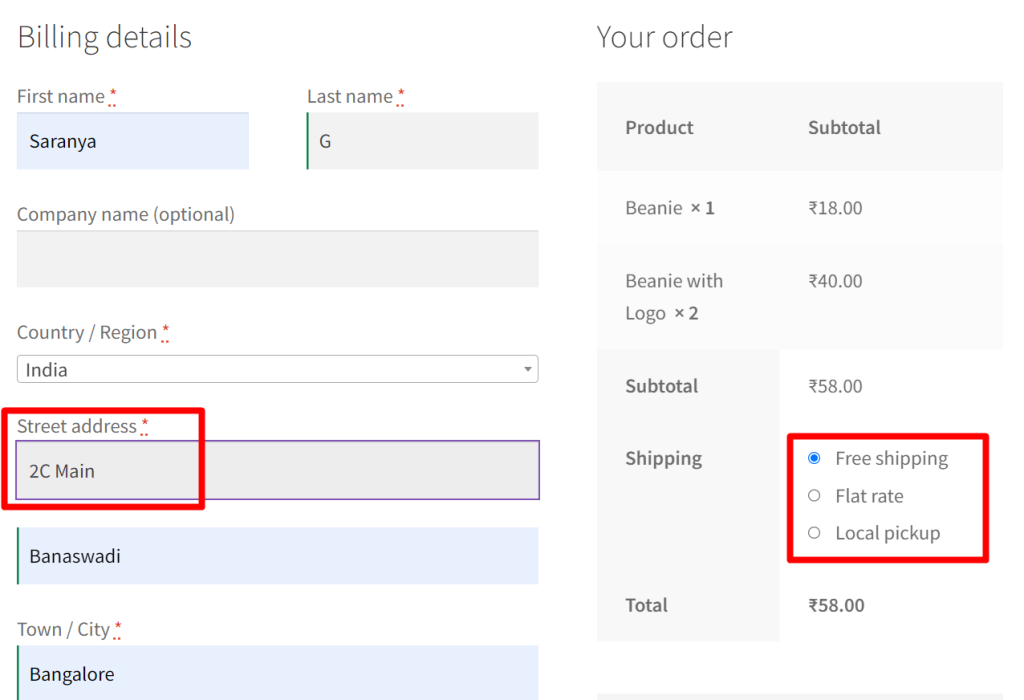Click the Beanie with Logo product entry
Screen dimensions: 1024x700
pyautogui.click(x=674, y=296)
